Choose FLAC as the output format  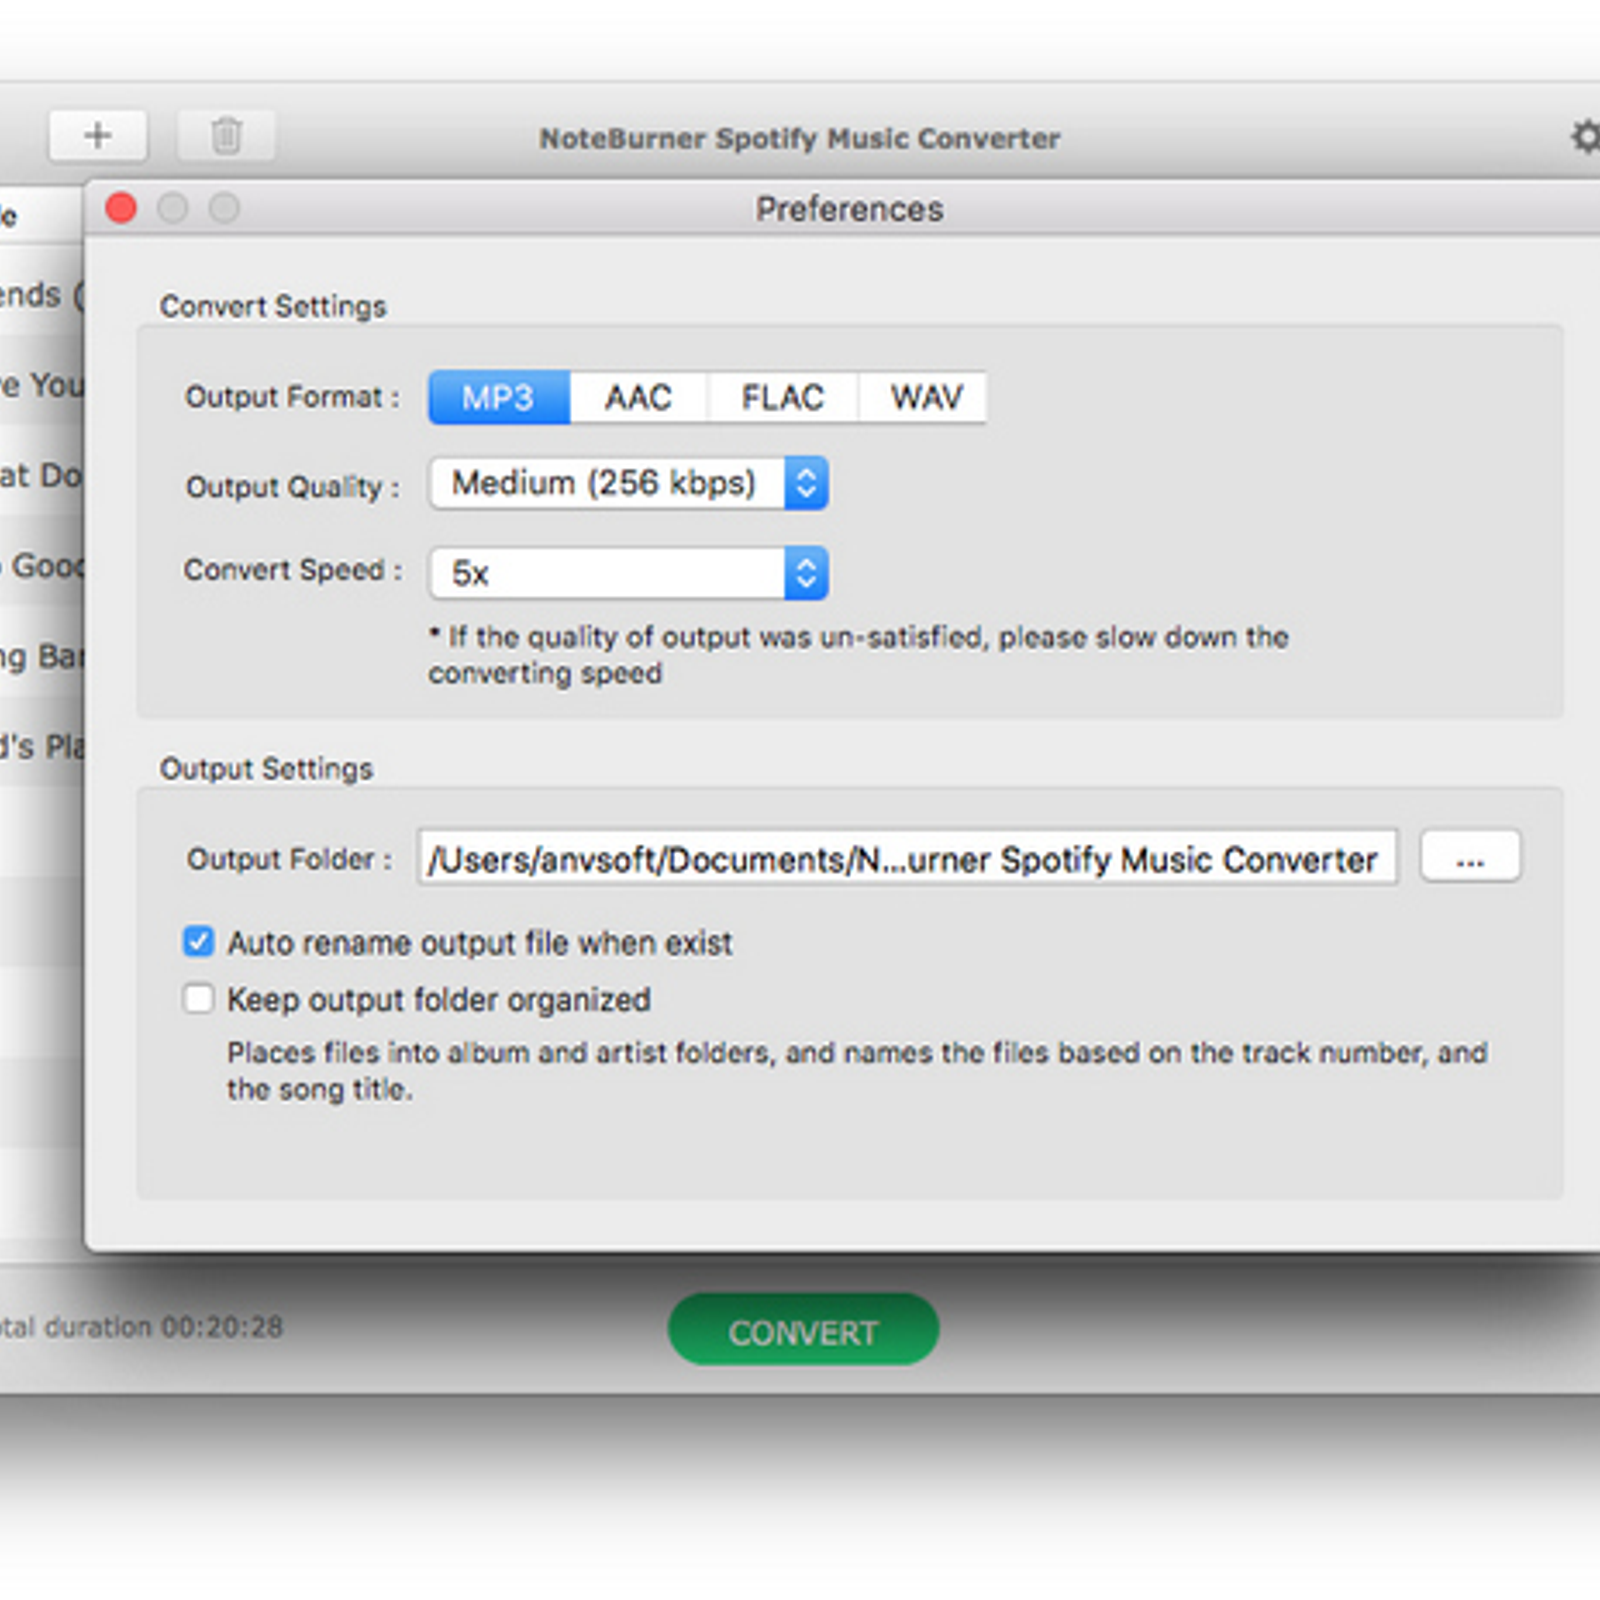coord(781,397)
